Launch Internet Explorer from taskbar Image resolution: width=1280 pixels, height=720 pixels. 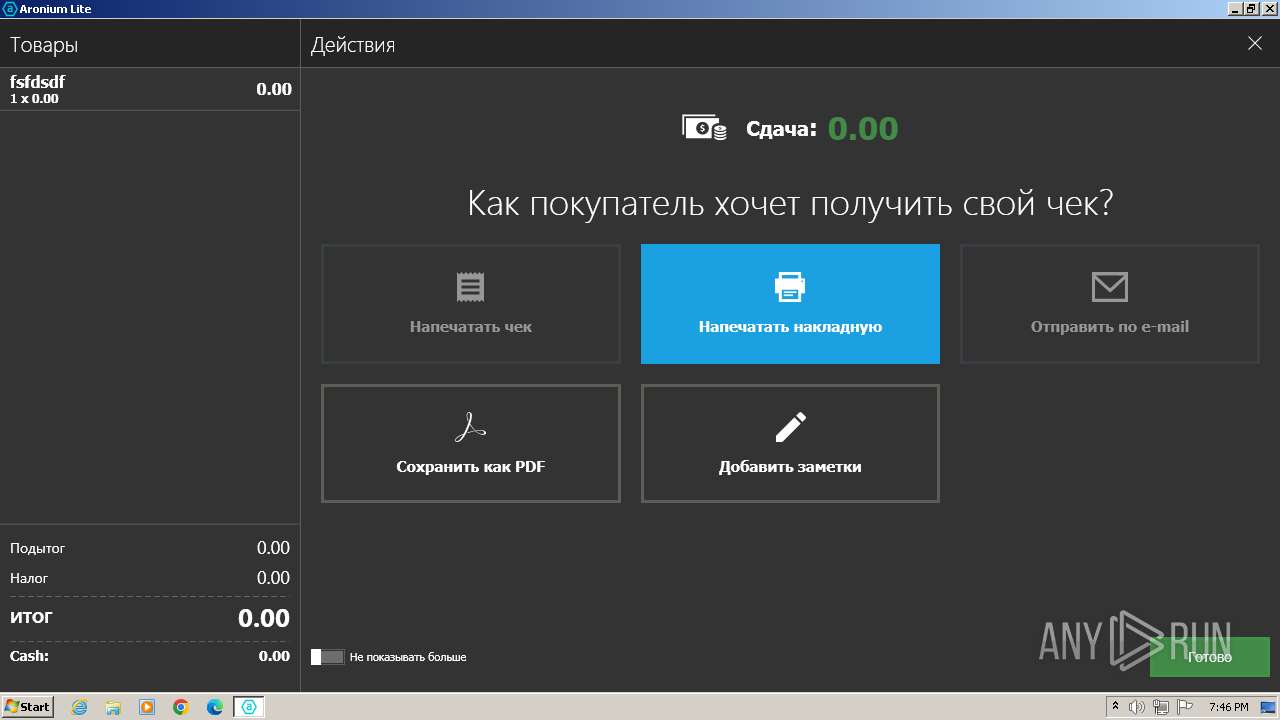point(79,707)
